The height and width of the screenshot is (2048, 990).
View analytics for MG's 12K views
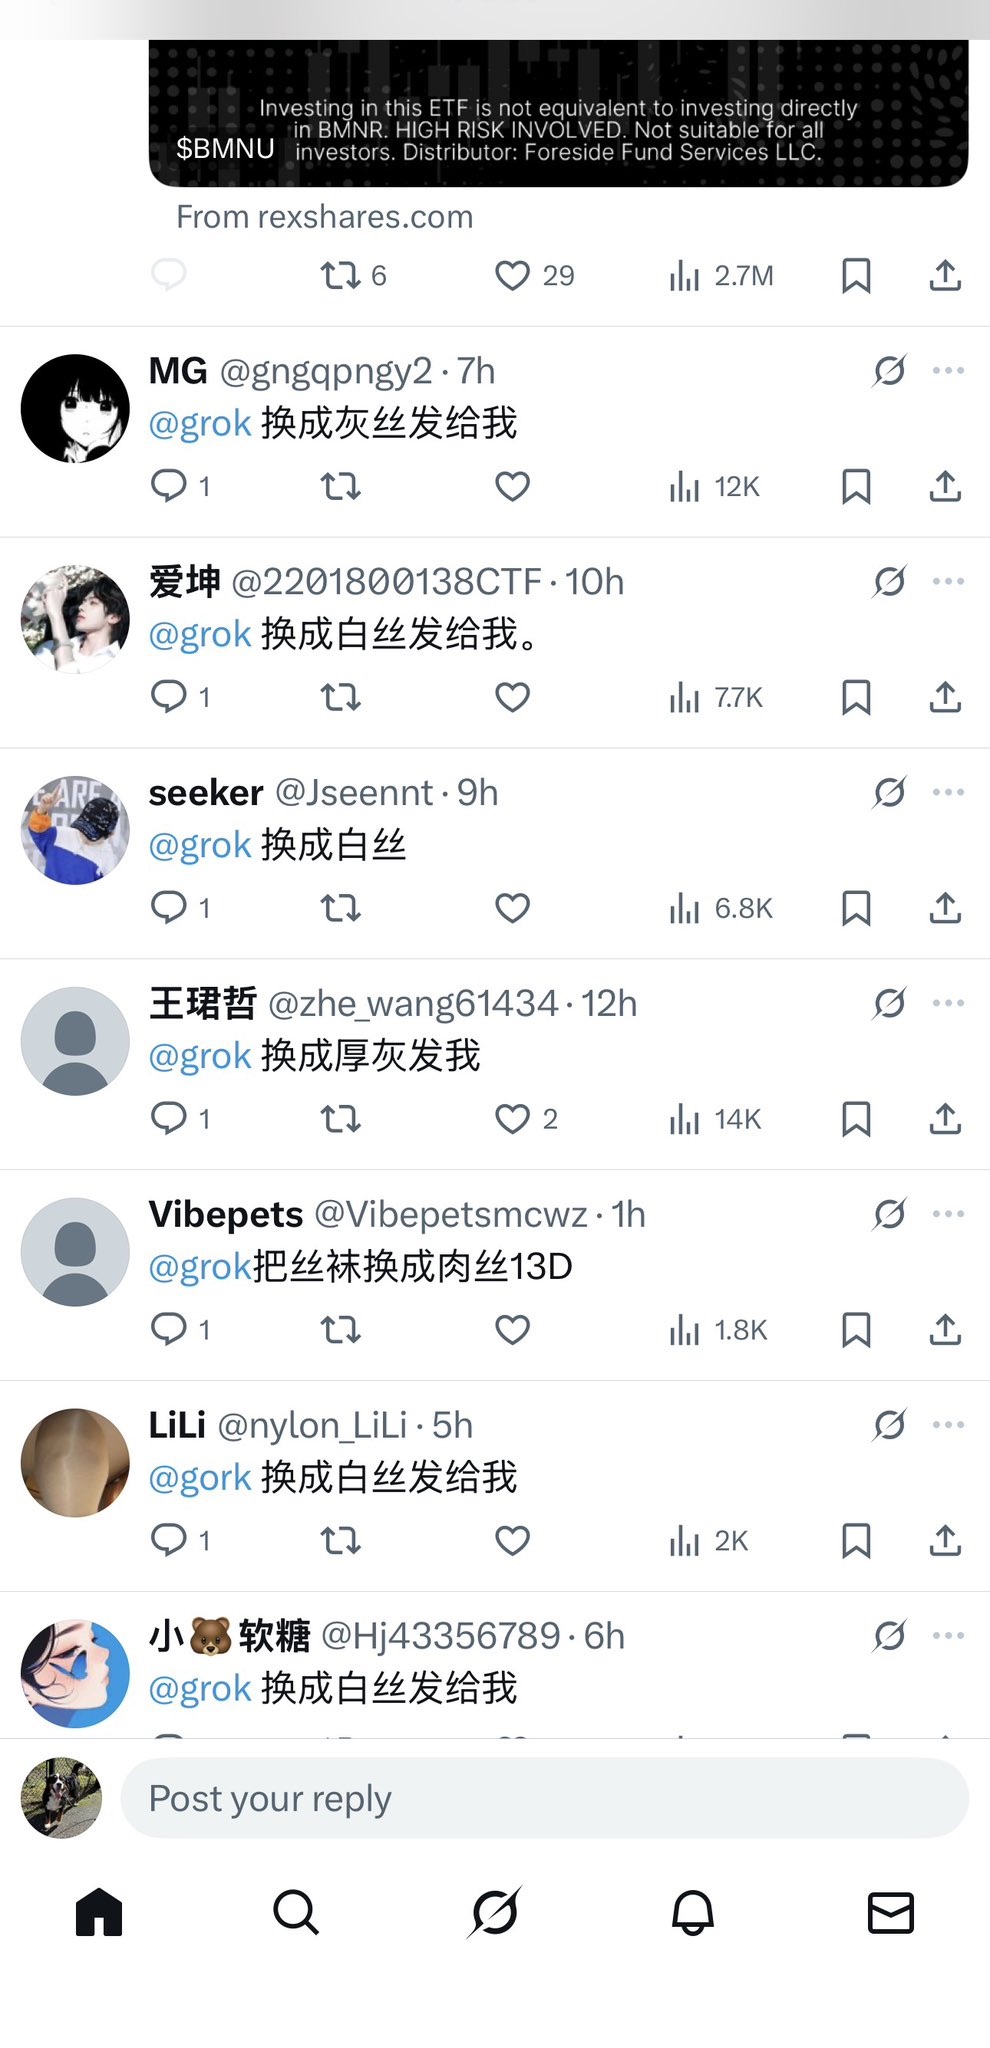(x=714, y=487)
